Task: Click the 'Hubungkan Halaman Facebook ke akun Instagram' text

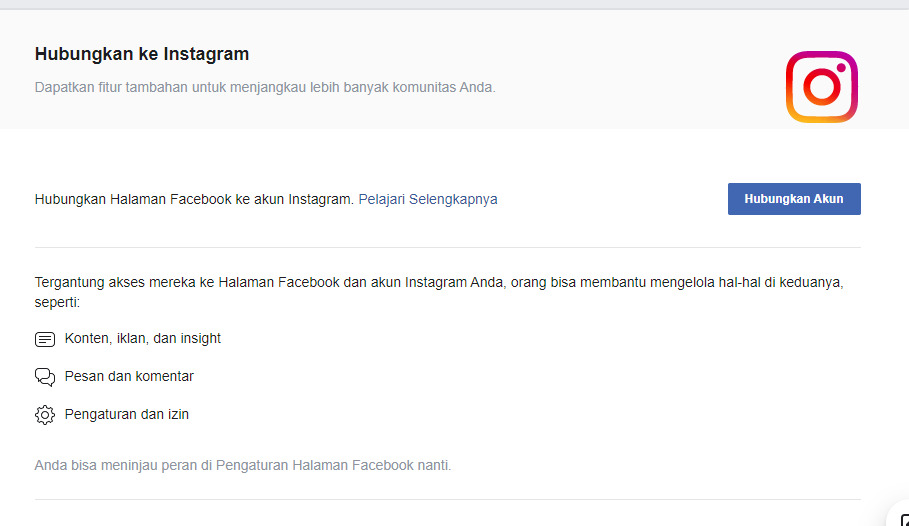Action: pyautogui.click(x=194, y=199)
